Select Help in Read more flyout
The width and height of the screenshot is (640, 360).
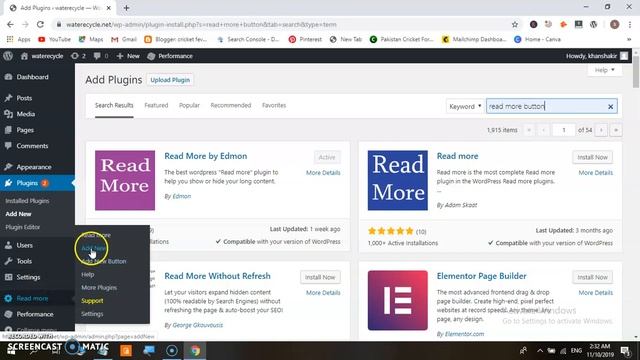88,275
